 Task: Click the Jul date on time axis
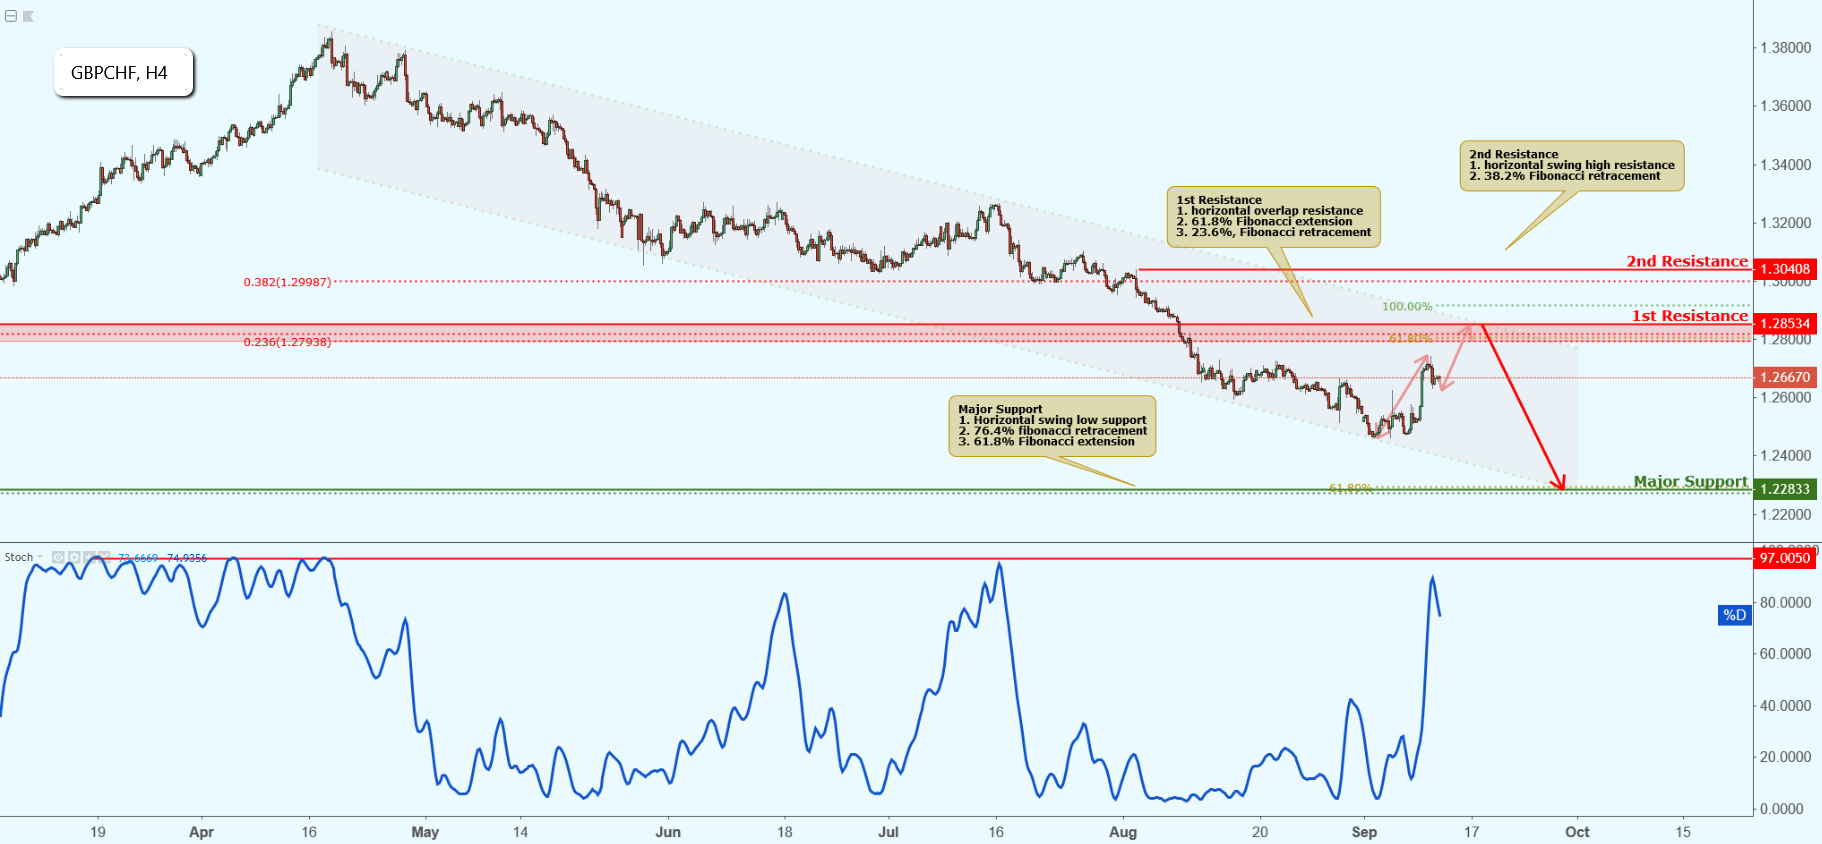click(888, 832)
